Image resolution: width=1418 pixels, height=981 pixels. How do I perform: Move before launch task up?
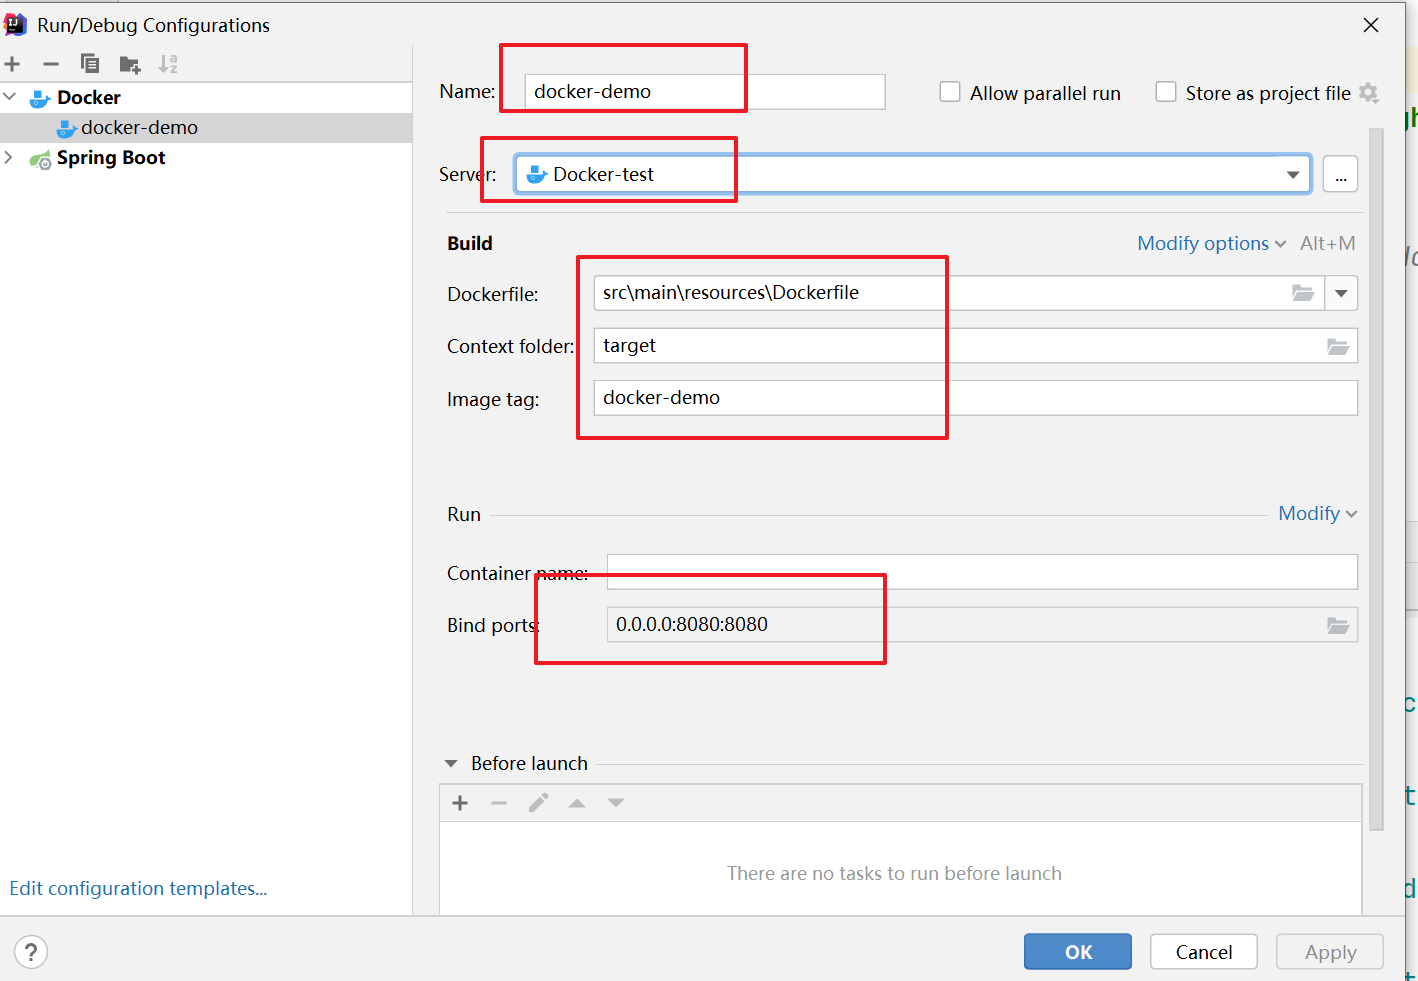pos(577,803)
